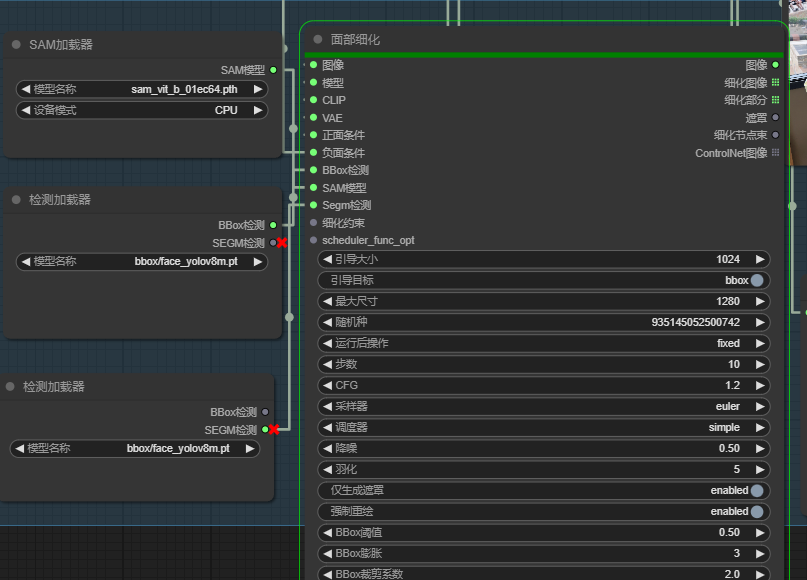
Task: Open 模型名称 dropdown in SAM加载器
Action: point(142,90)
